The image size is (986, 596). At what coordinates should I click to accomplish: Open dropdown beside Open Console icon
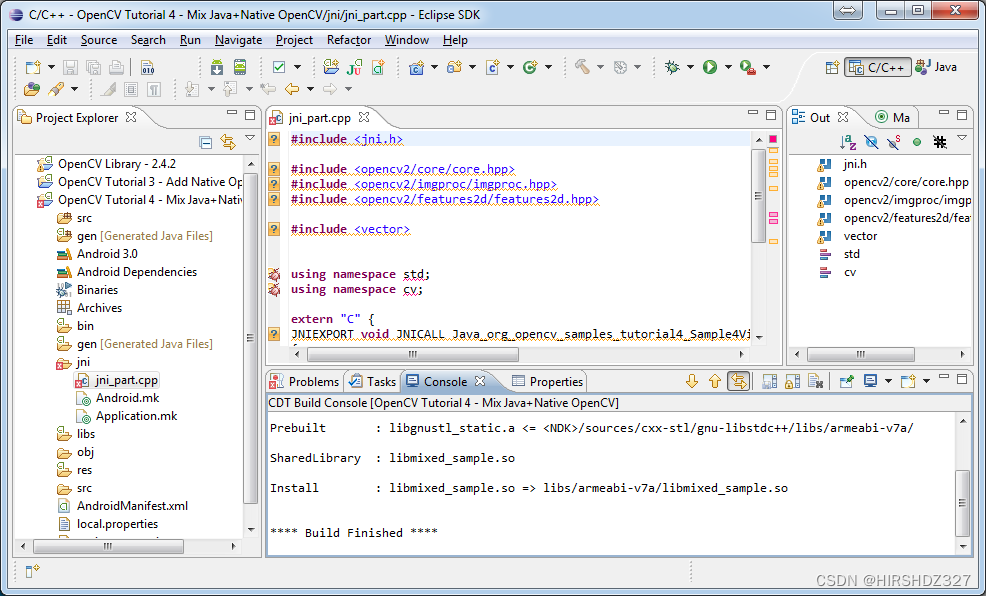click(926, 381)
